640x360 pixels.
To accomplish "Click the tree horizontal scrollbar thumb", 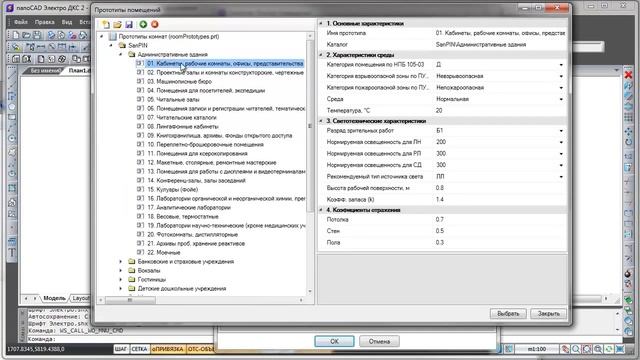I will [130, 300].
